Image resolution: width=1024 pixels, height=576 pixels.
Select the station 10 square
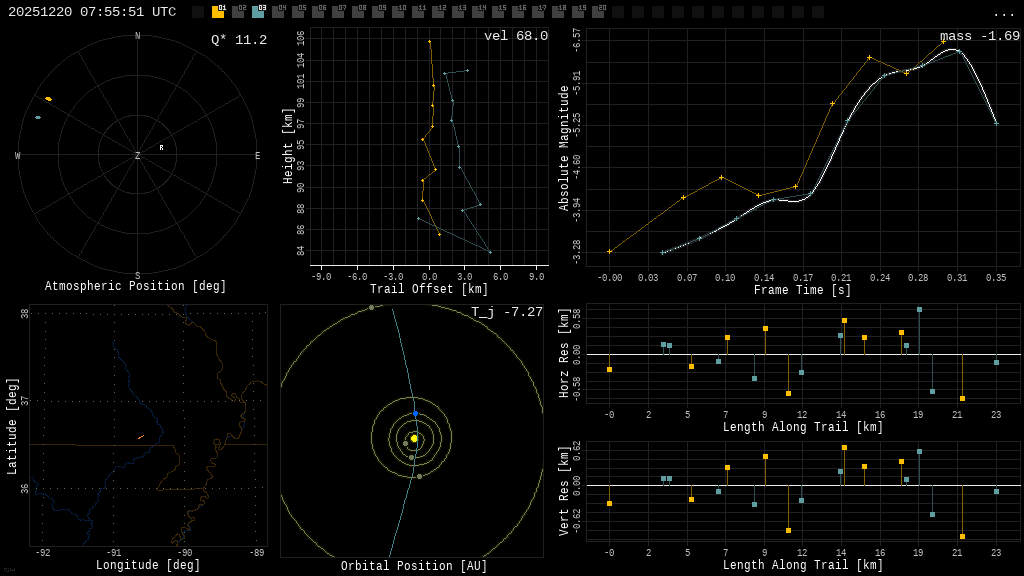pos(398,12)
